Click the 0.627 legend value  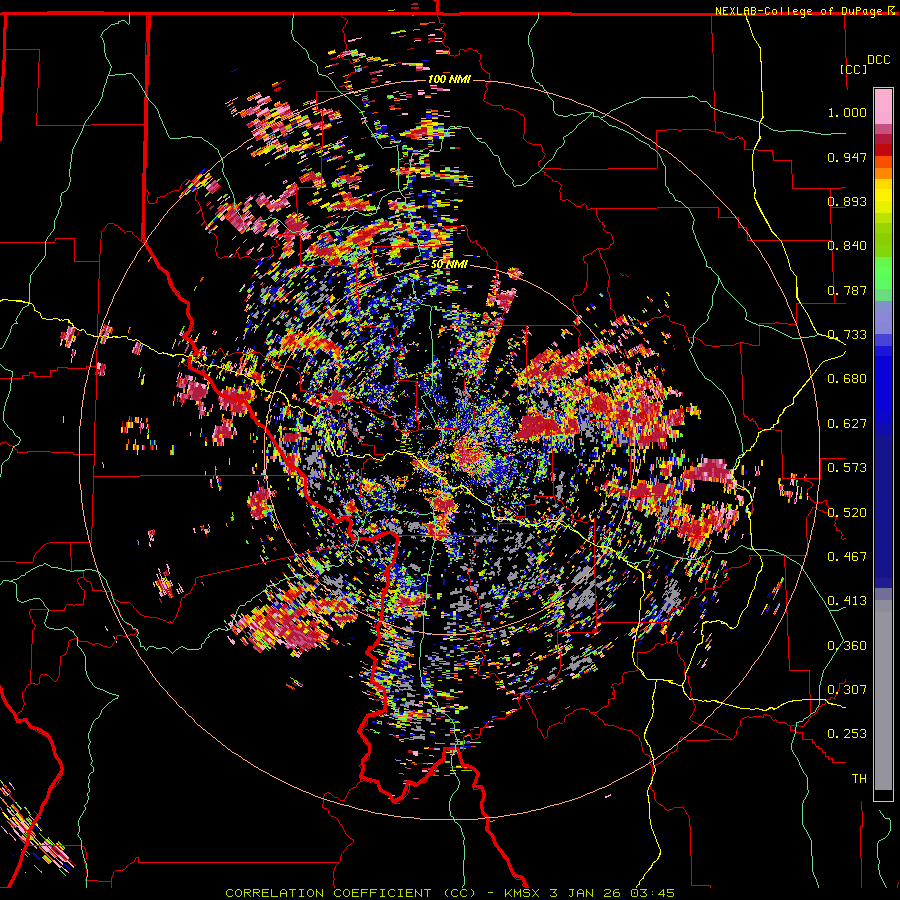coord(847,423)
